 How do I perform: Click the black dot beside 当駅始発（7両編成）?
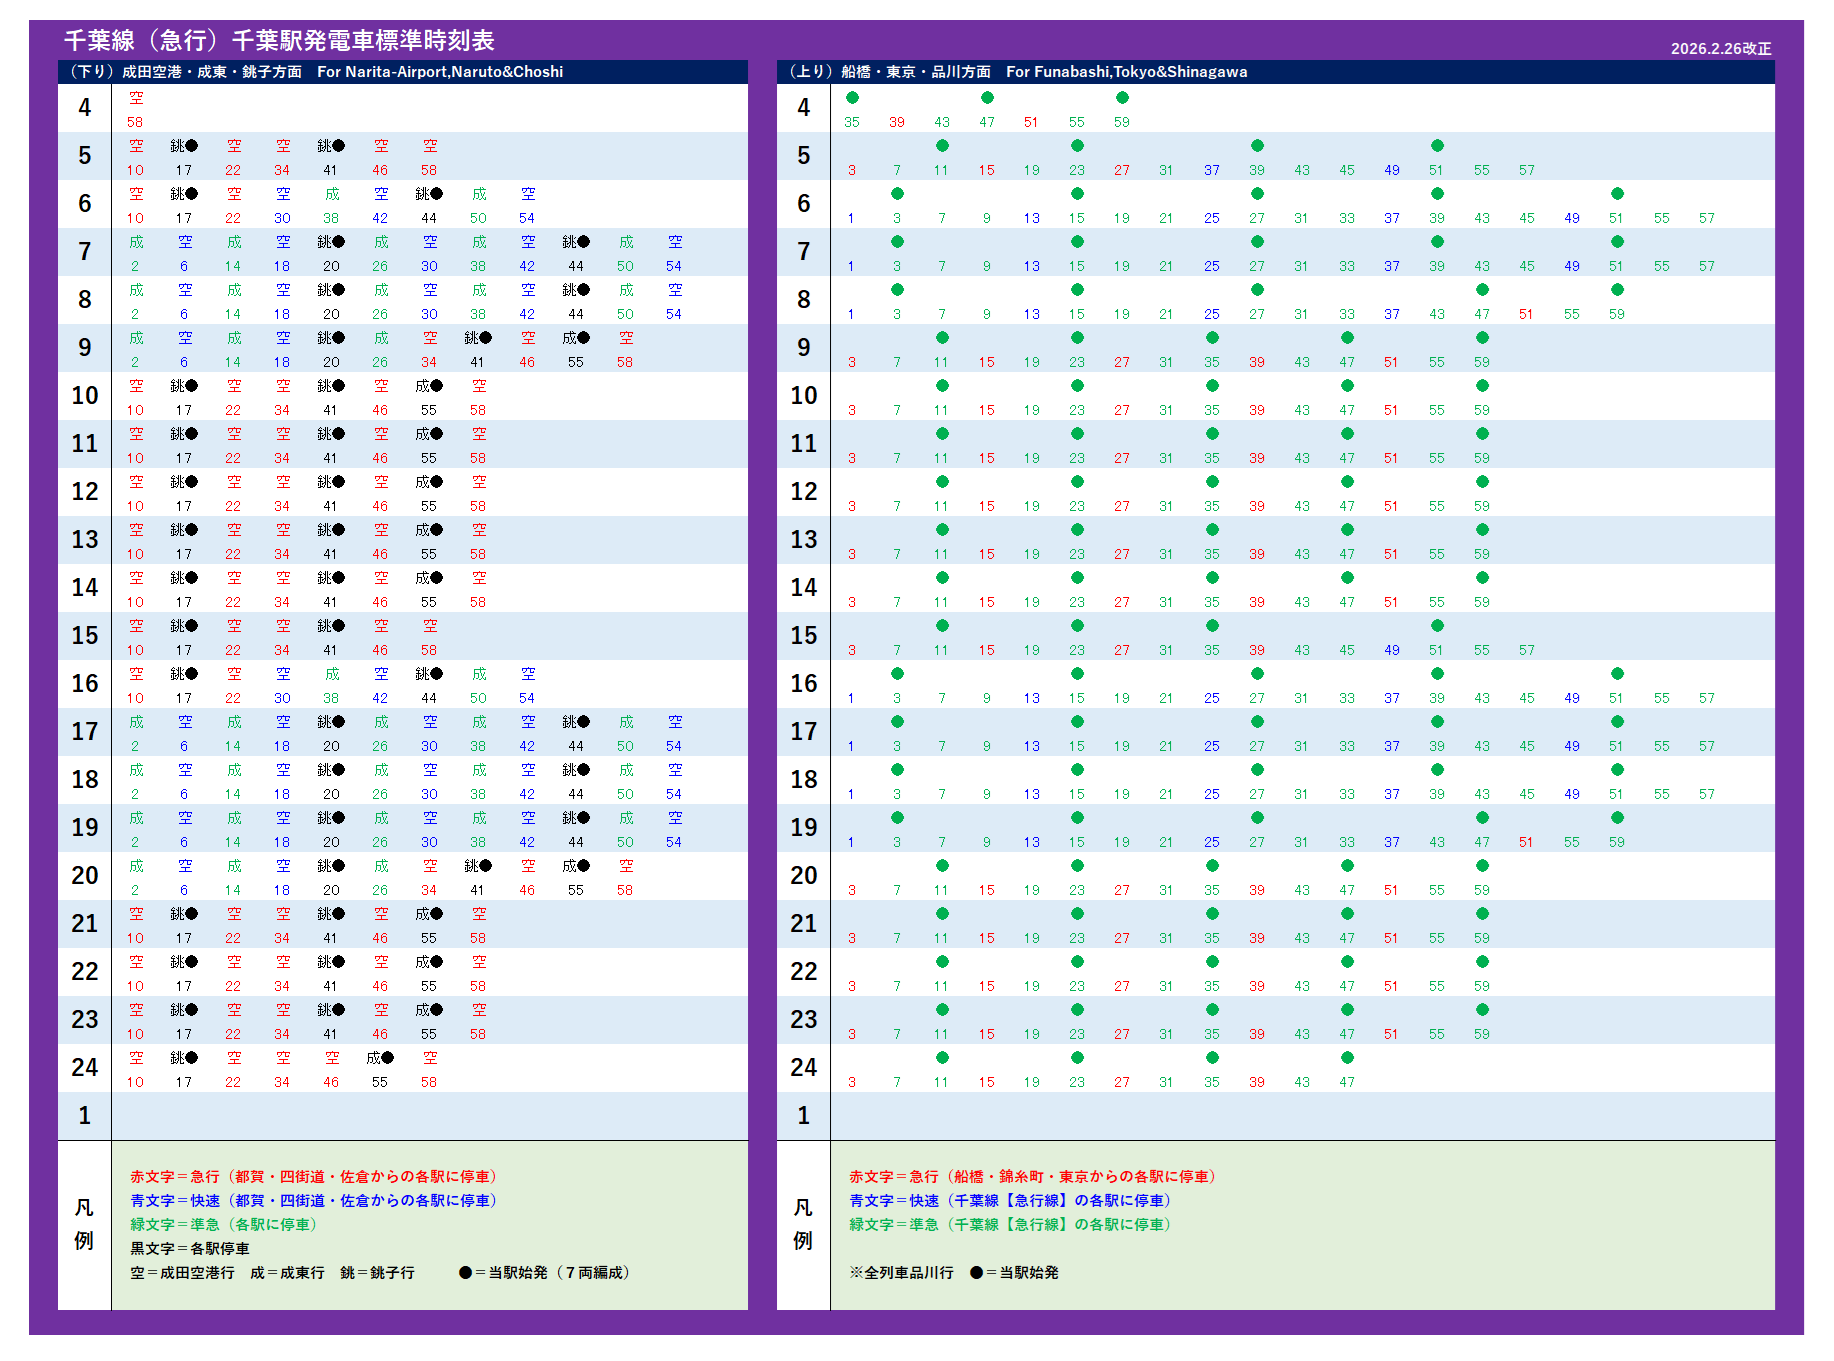point(465,1273)
